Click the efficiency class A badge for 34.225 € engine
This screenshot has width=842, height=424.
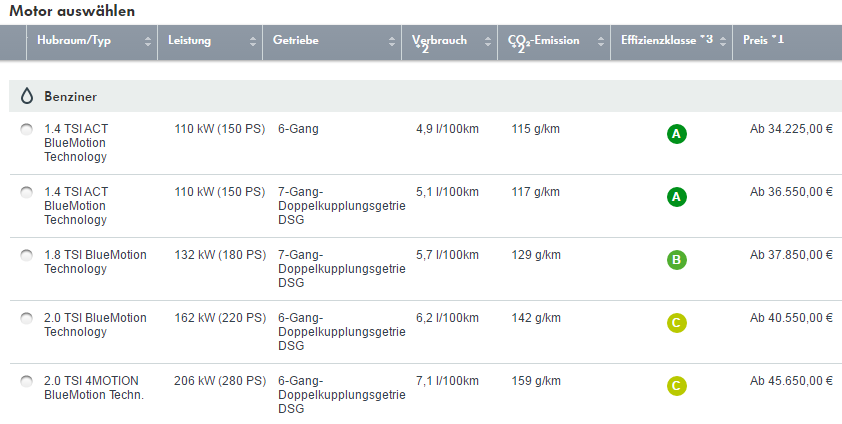(x=677, y=134)
